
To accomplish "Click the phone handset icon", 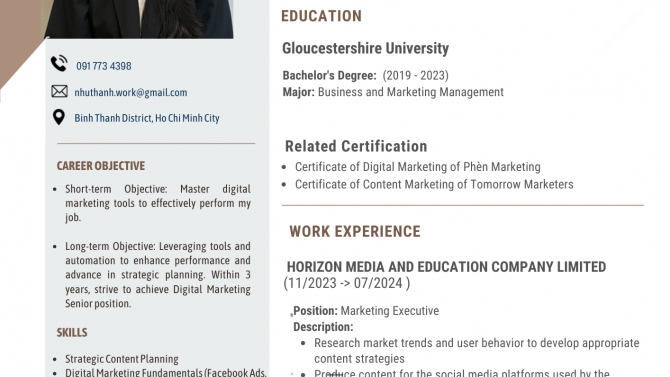I will pyautogui.click(x=59, y=63).
